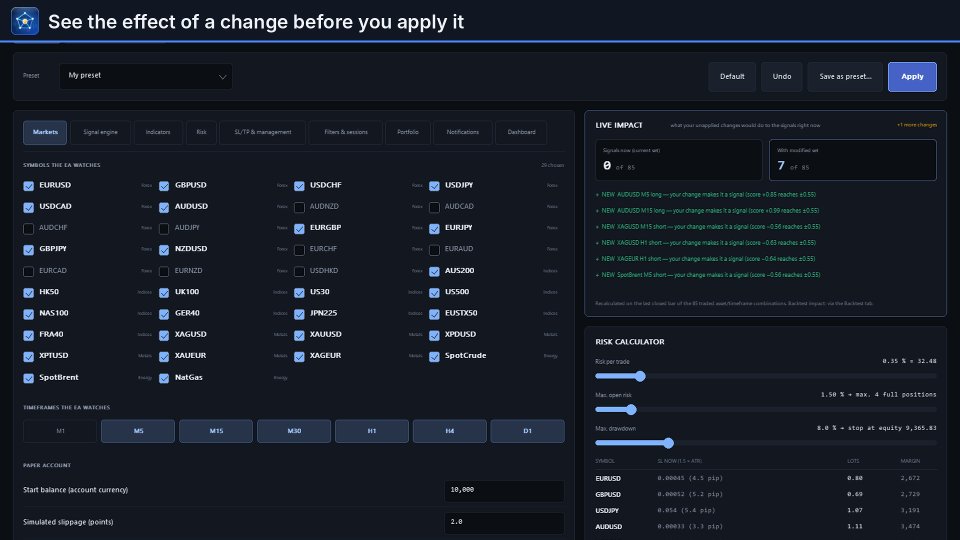Enable the EURCAD symbol checkbox
This screenshot has height=540, width=960.
(29, 271)
